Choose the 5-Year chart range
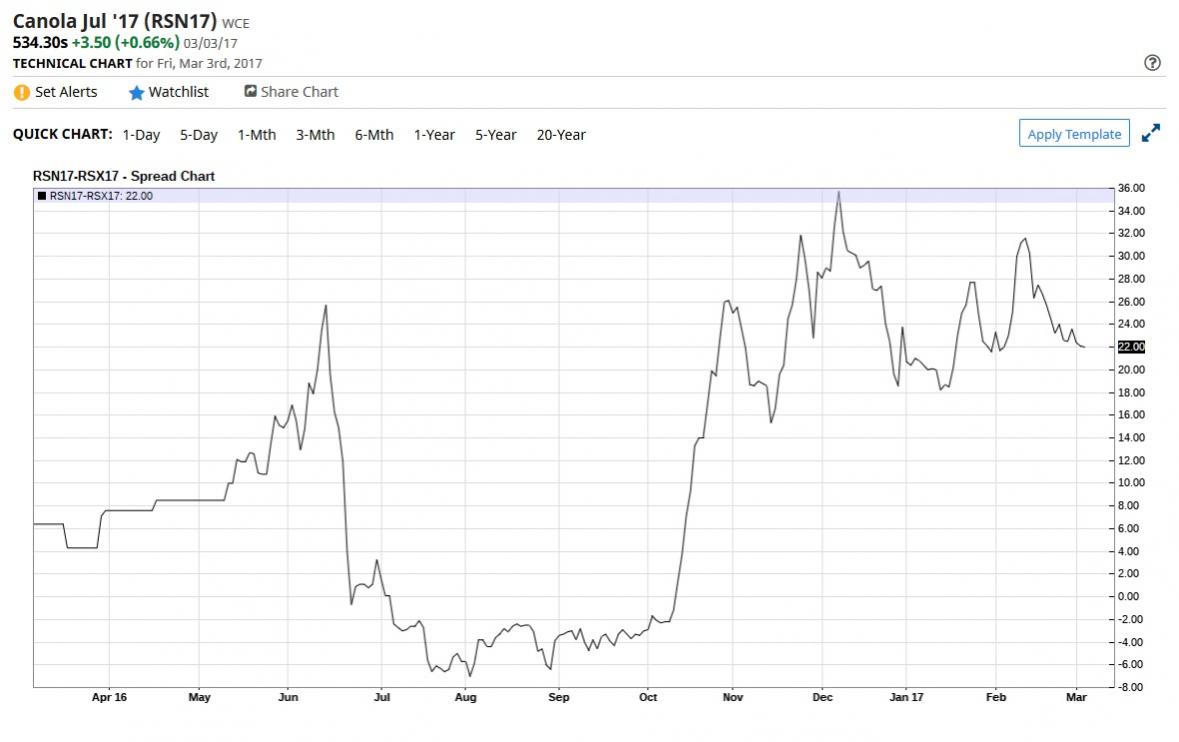The width and height of the screenshot is (1179, 742). tap(496, 135)
